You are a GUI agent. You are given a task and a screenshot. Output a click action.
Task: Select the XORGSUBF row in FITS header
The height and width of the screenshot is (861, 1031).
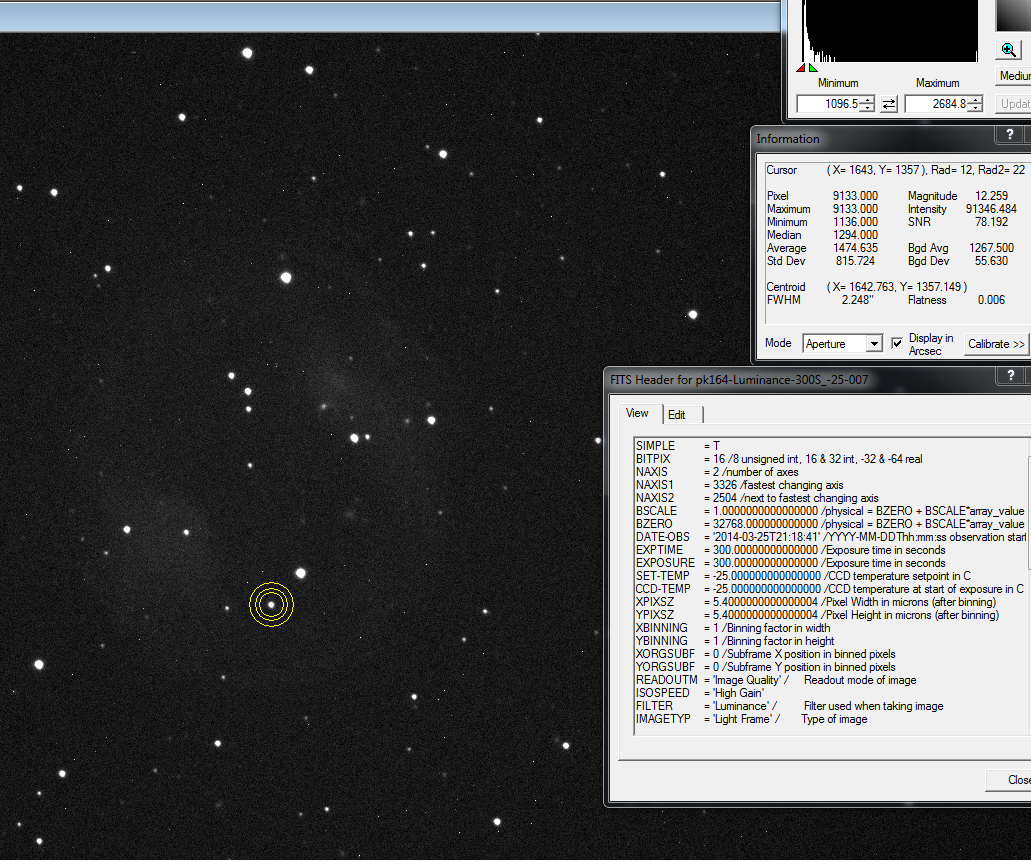830,654
